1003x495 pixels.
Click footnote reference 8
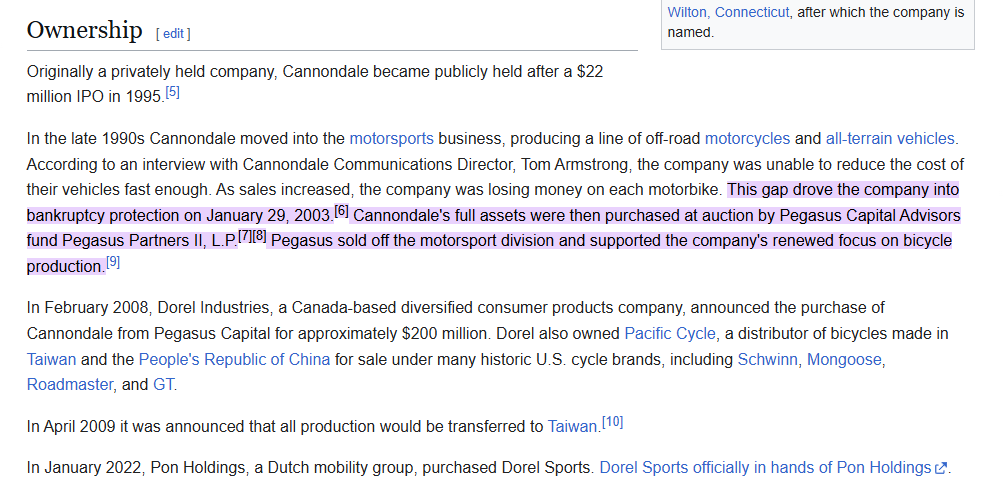point(259,237)
